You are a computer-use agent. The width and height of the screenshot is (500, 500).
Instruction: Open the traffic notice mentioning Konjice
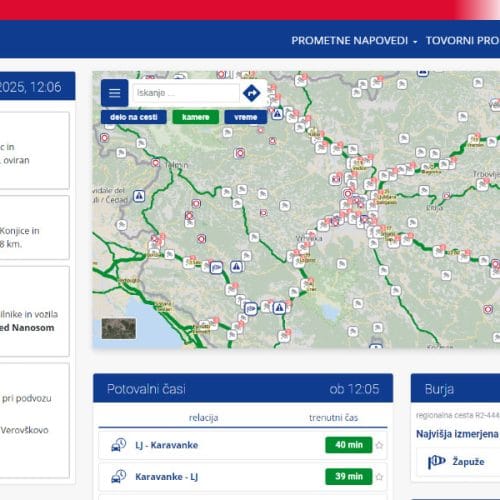coord(34,228)
